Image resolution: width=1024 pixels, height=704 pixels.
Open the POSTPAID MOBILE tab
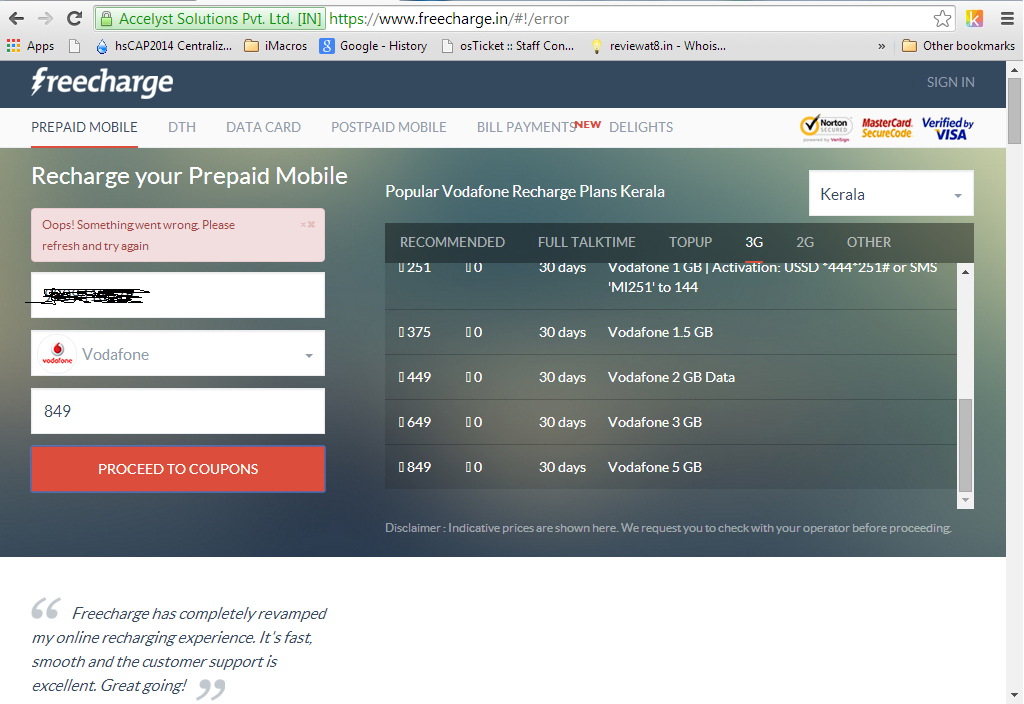click(x=389, y=127)
